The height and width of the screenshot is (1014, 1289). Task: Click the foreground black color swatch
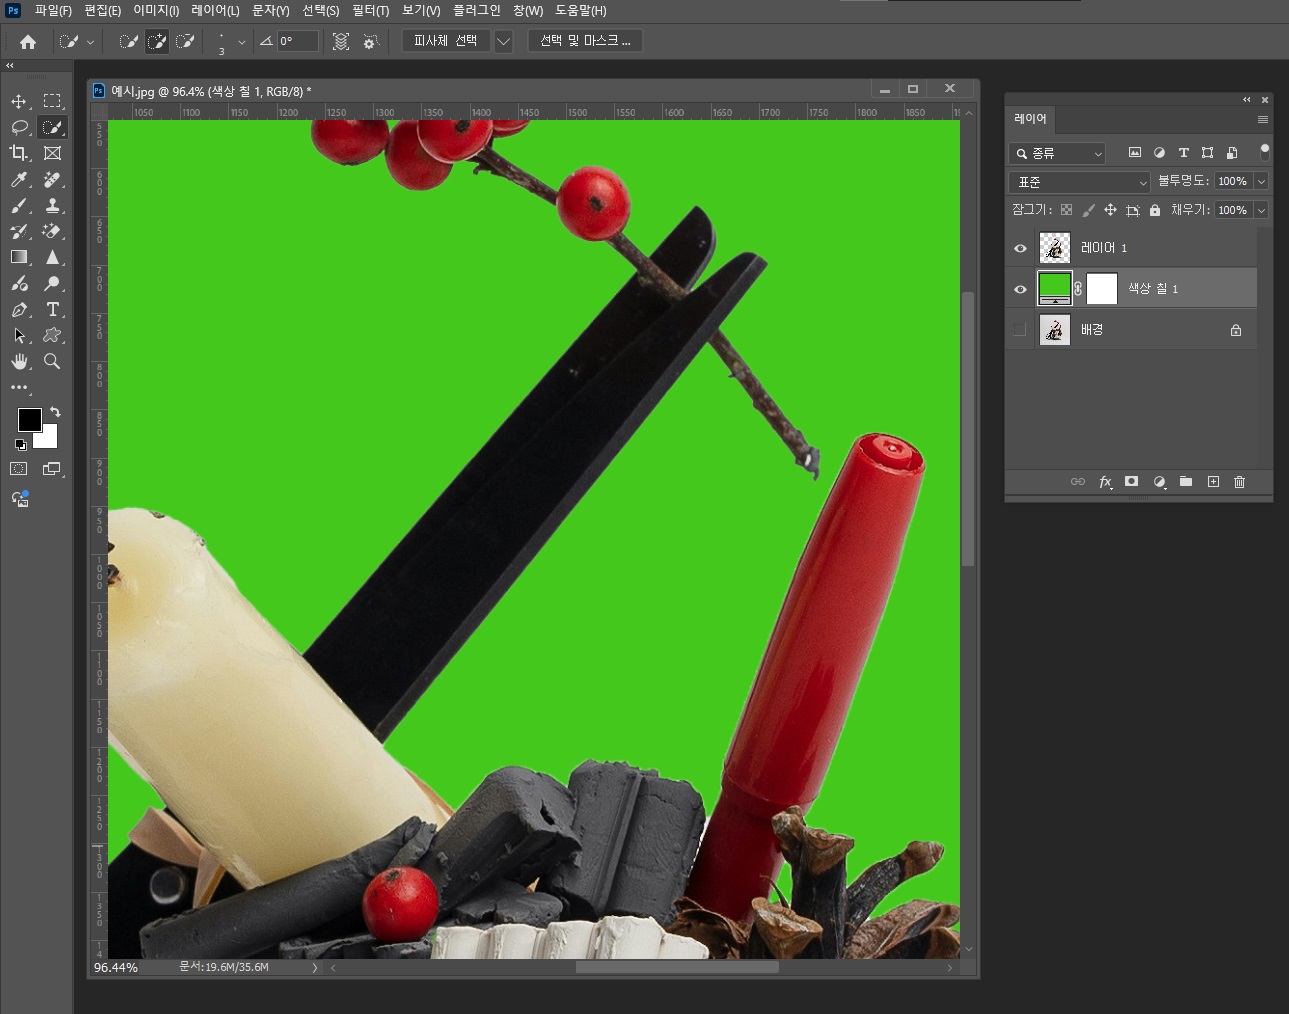[x=29, y=419]
